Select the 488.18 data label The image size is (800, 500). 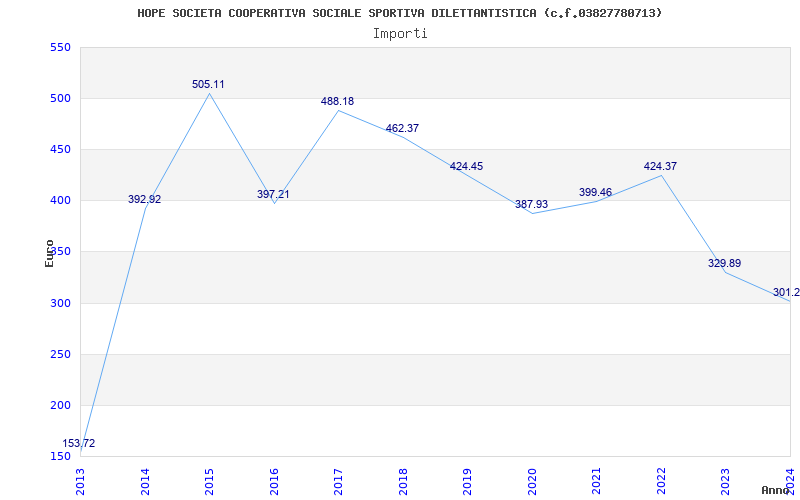337,101
